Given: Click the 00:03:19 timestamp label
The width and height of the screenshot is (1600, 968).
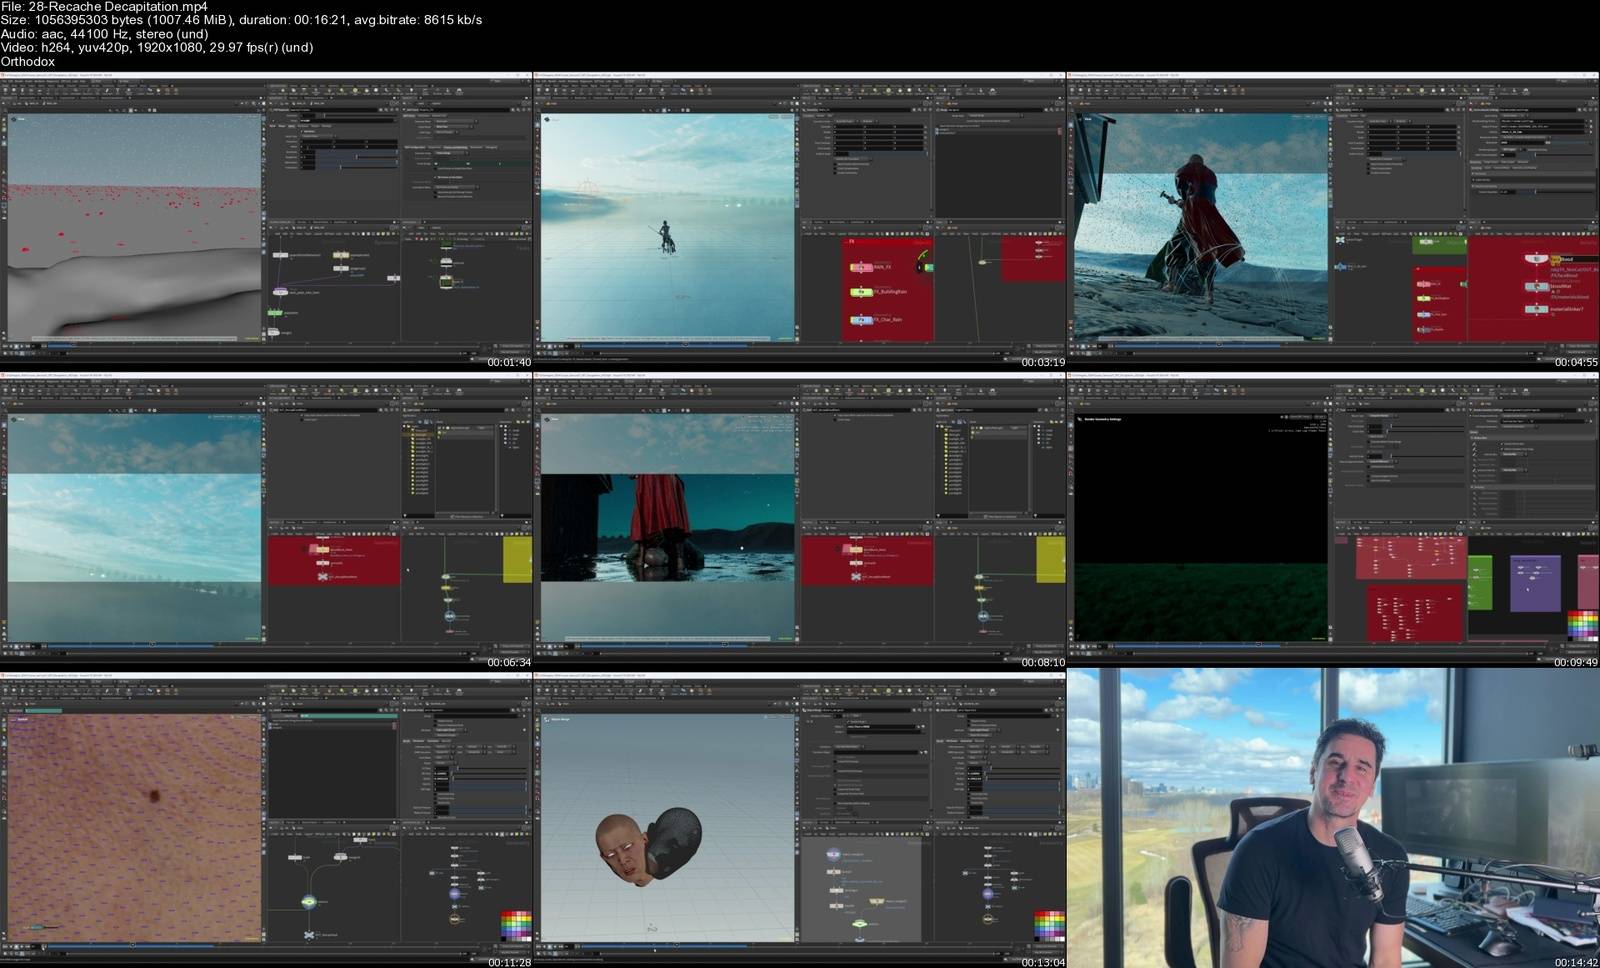Looking at the screenshot, I should (1043, 362).
